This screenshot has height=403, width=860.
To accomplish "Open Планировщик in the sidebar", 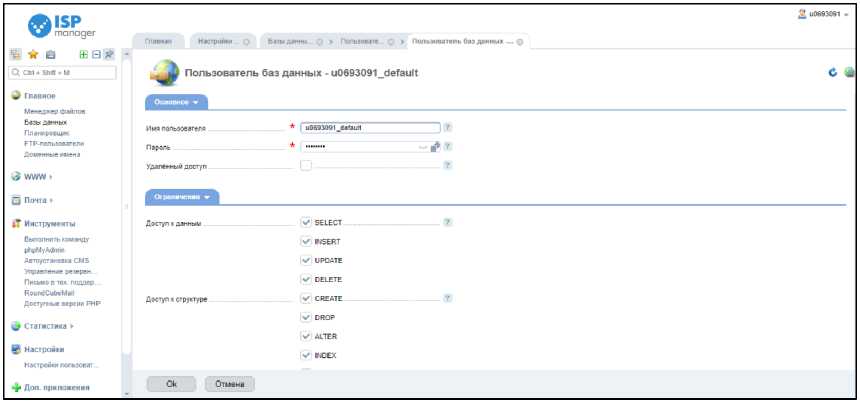I will coord(45,133).
